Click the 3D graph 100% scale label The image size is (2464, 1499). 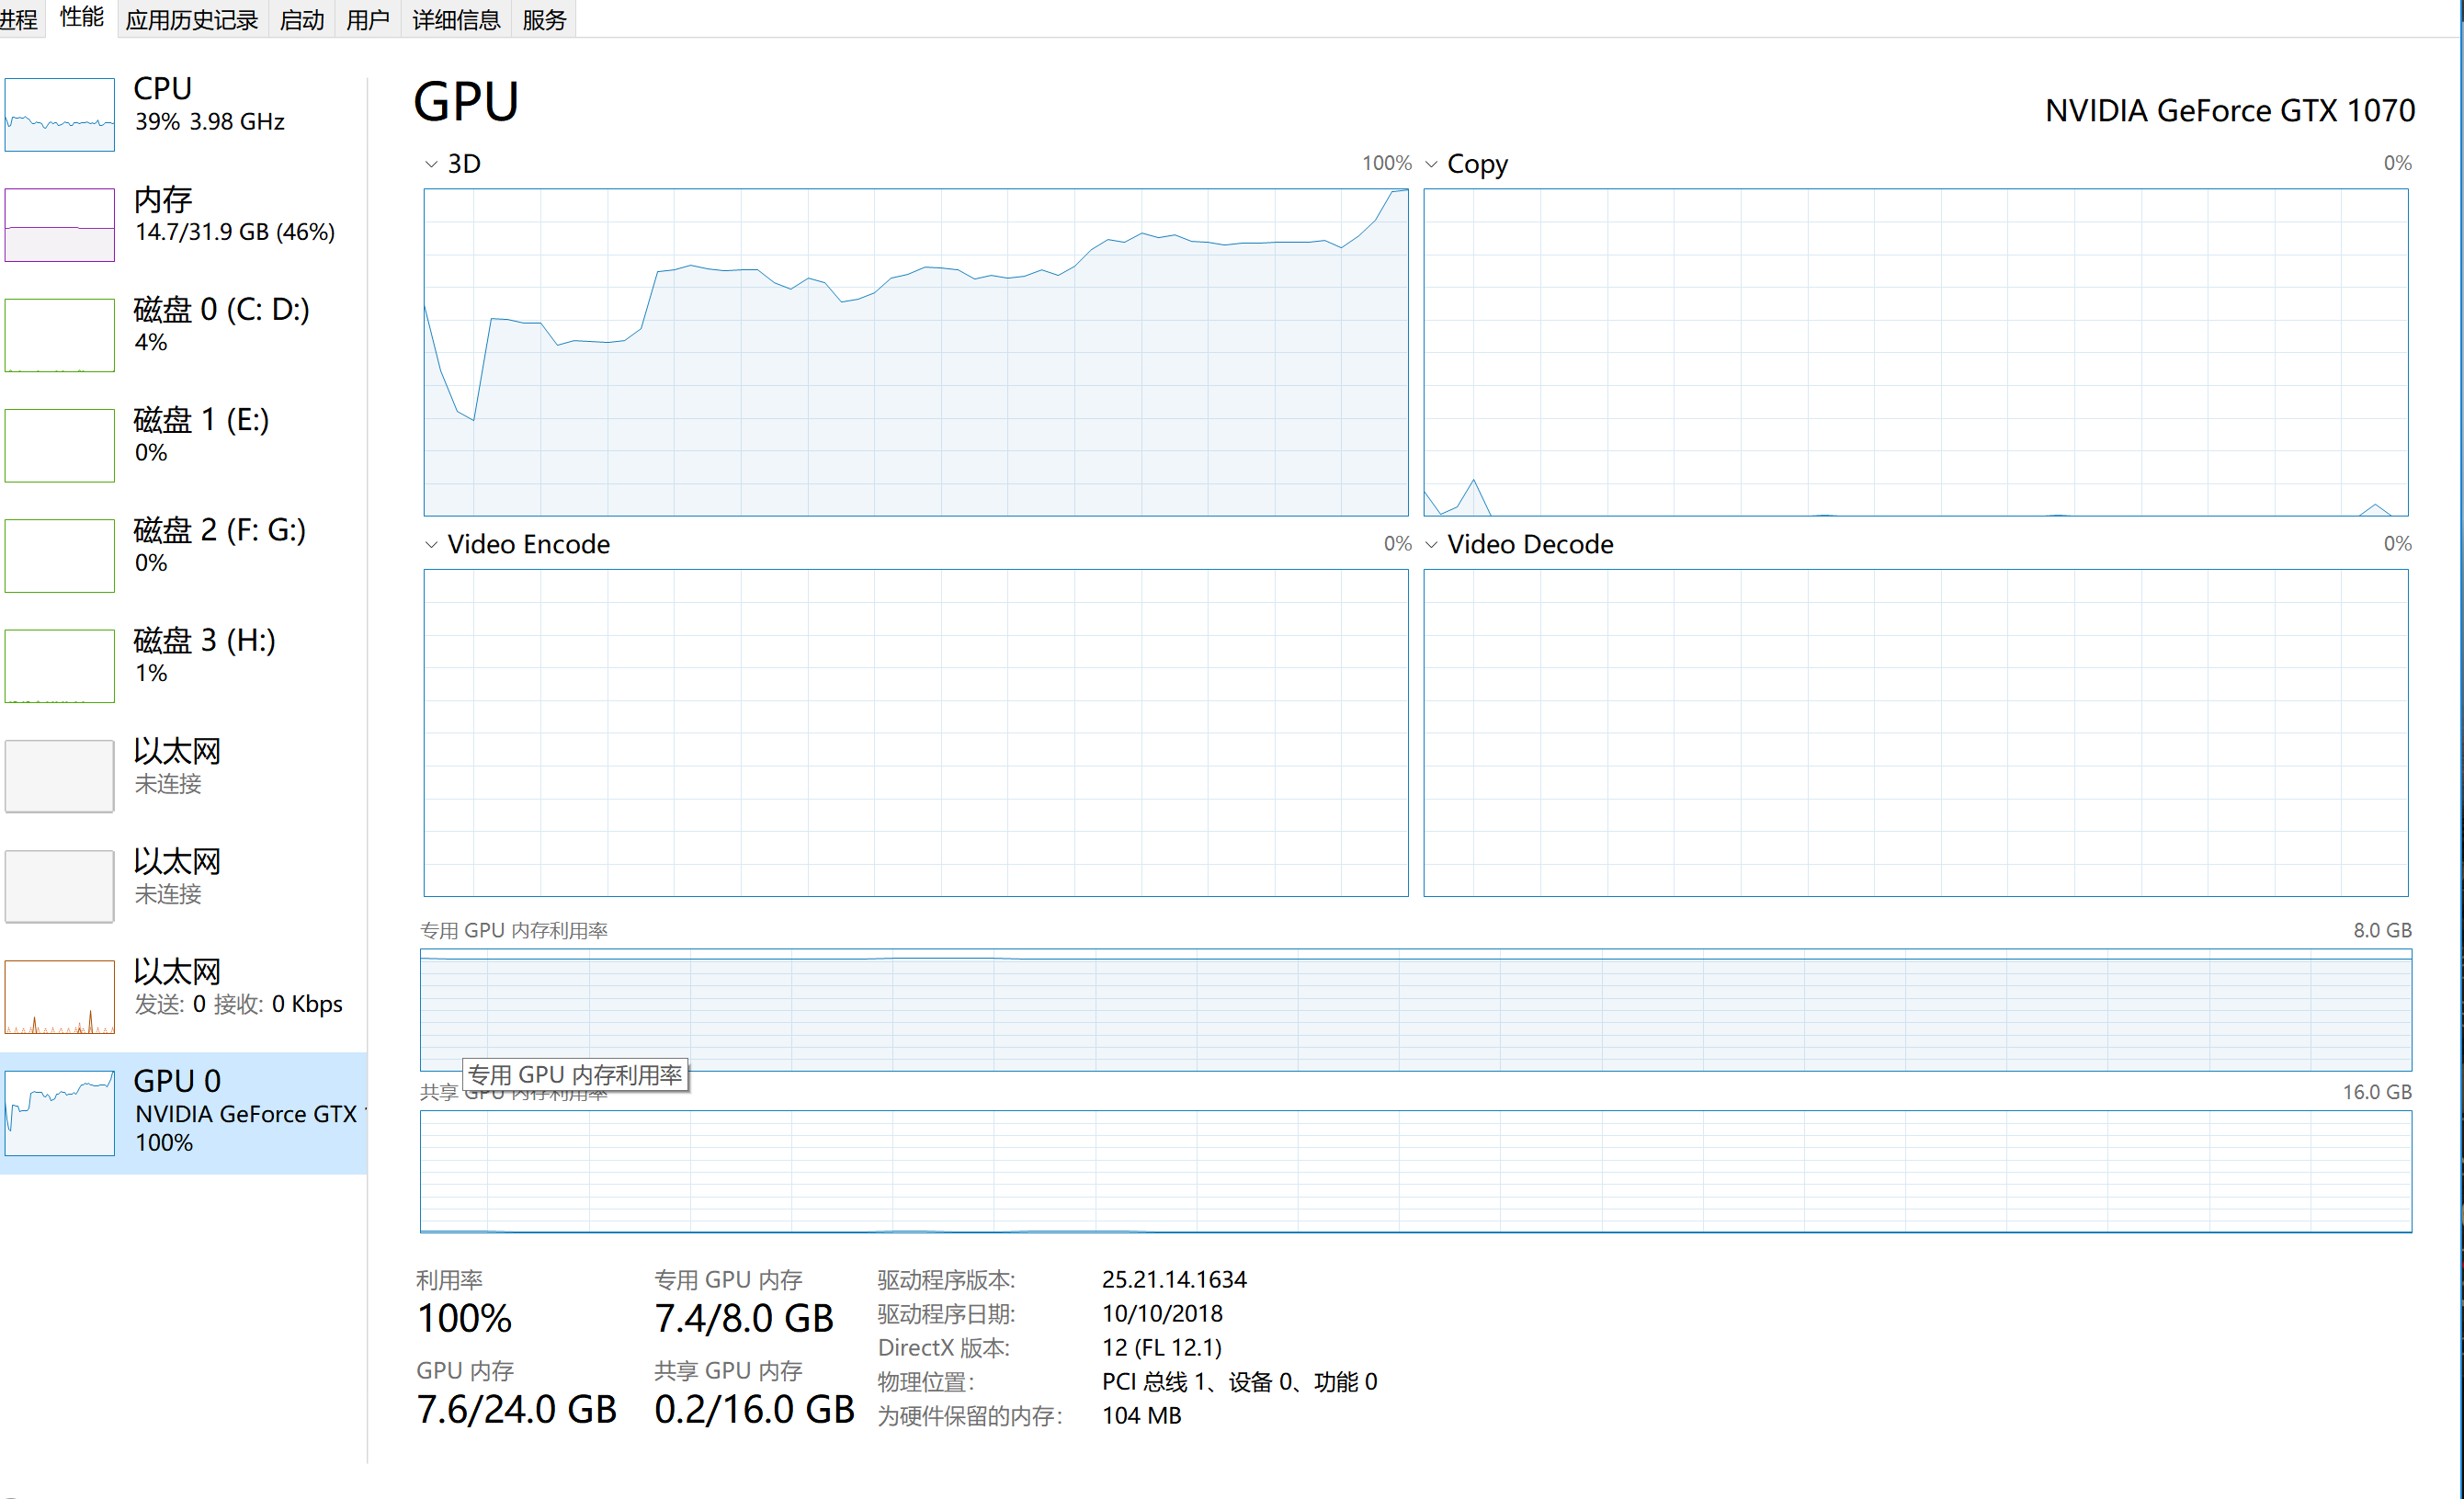(1386, 163)
